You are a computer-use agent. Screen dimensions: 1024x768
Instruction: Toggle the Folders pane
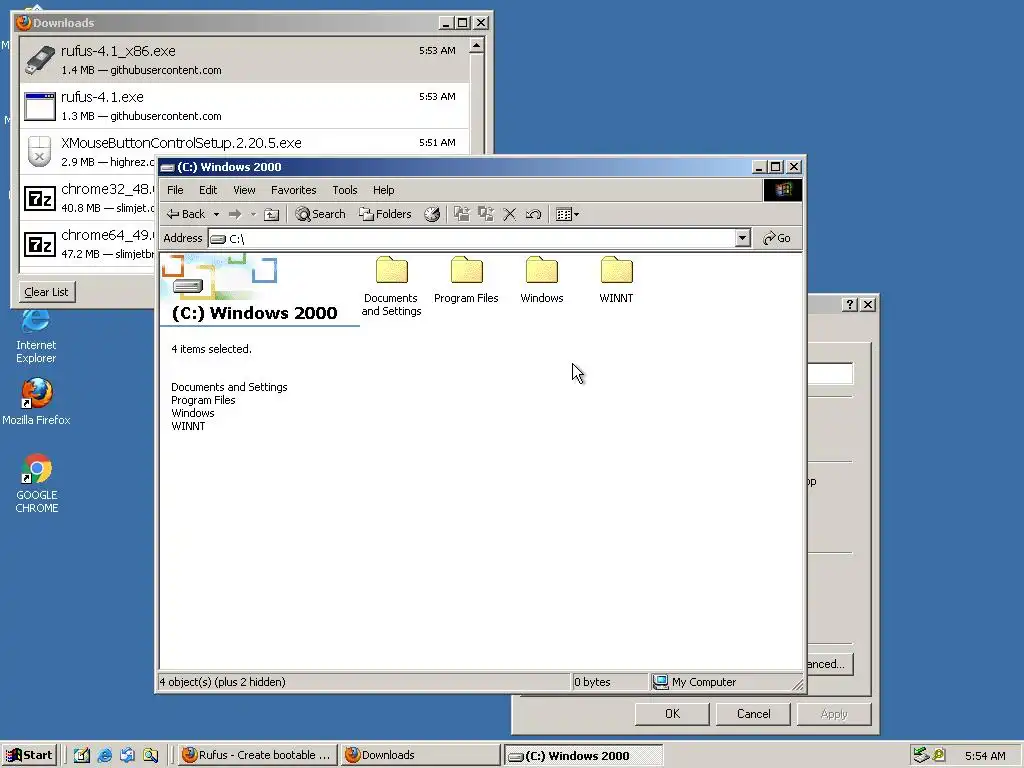coord(385,214)
